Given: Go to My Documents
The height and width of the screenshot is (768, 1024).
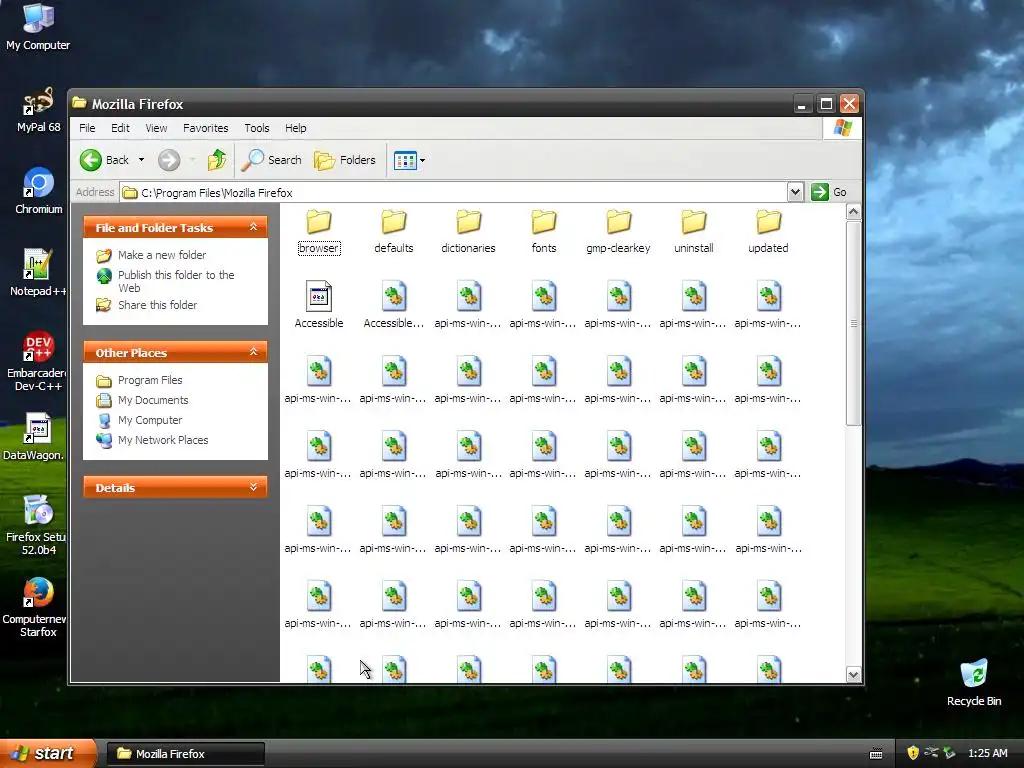Looking at the screenshot, I should click(142, 400).
